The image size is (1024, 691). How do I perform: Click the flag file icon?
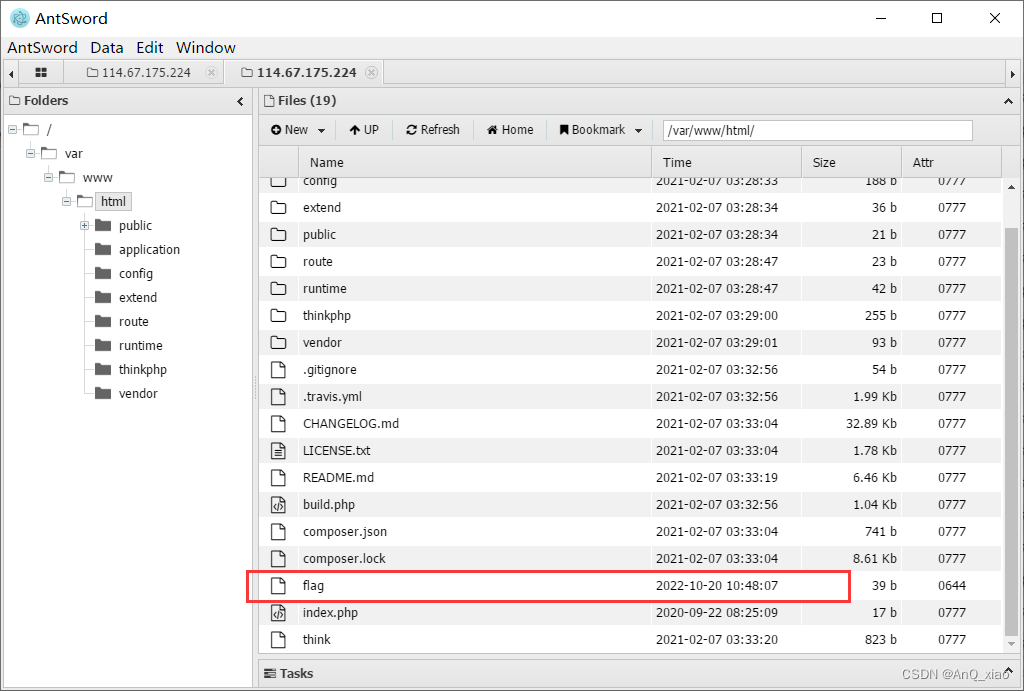[x=278, y=585]
